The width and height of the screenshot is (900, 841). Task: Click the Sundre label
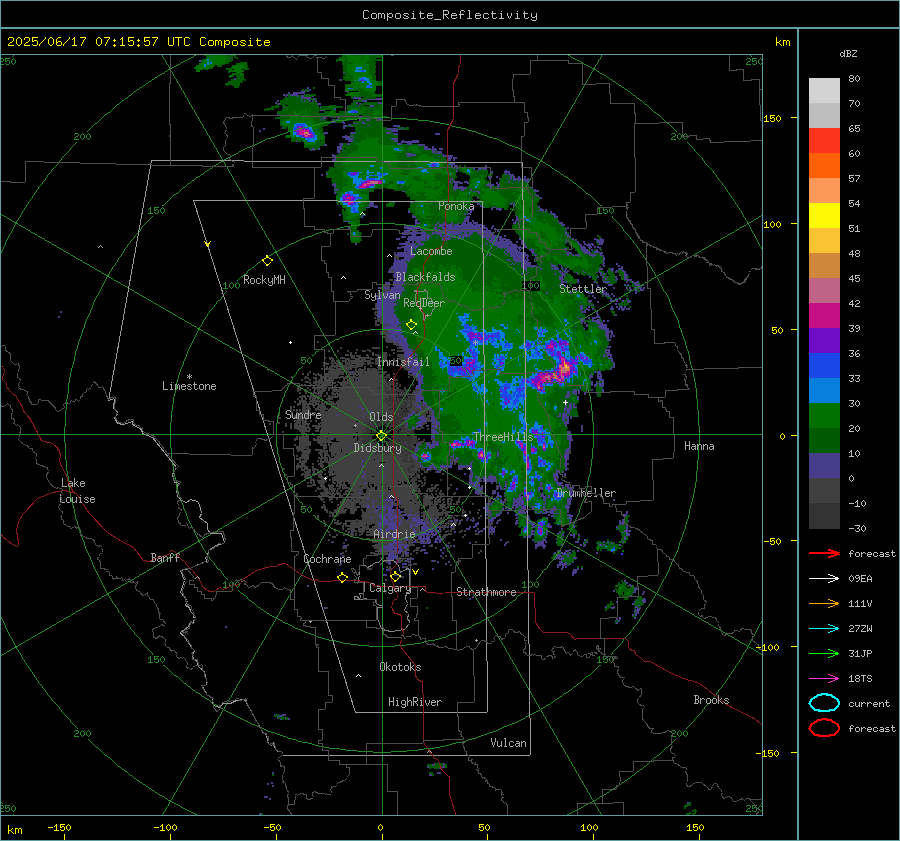pyautogui.click(x=303, y=415)
